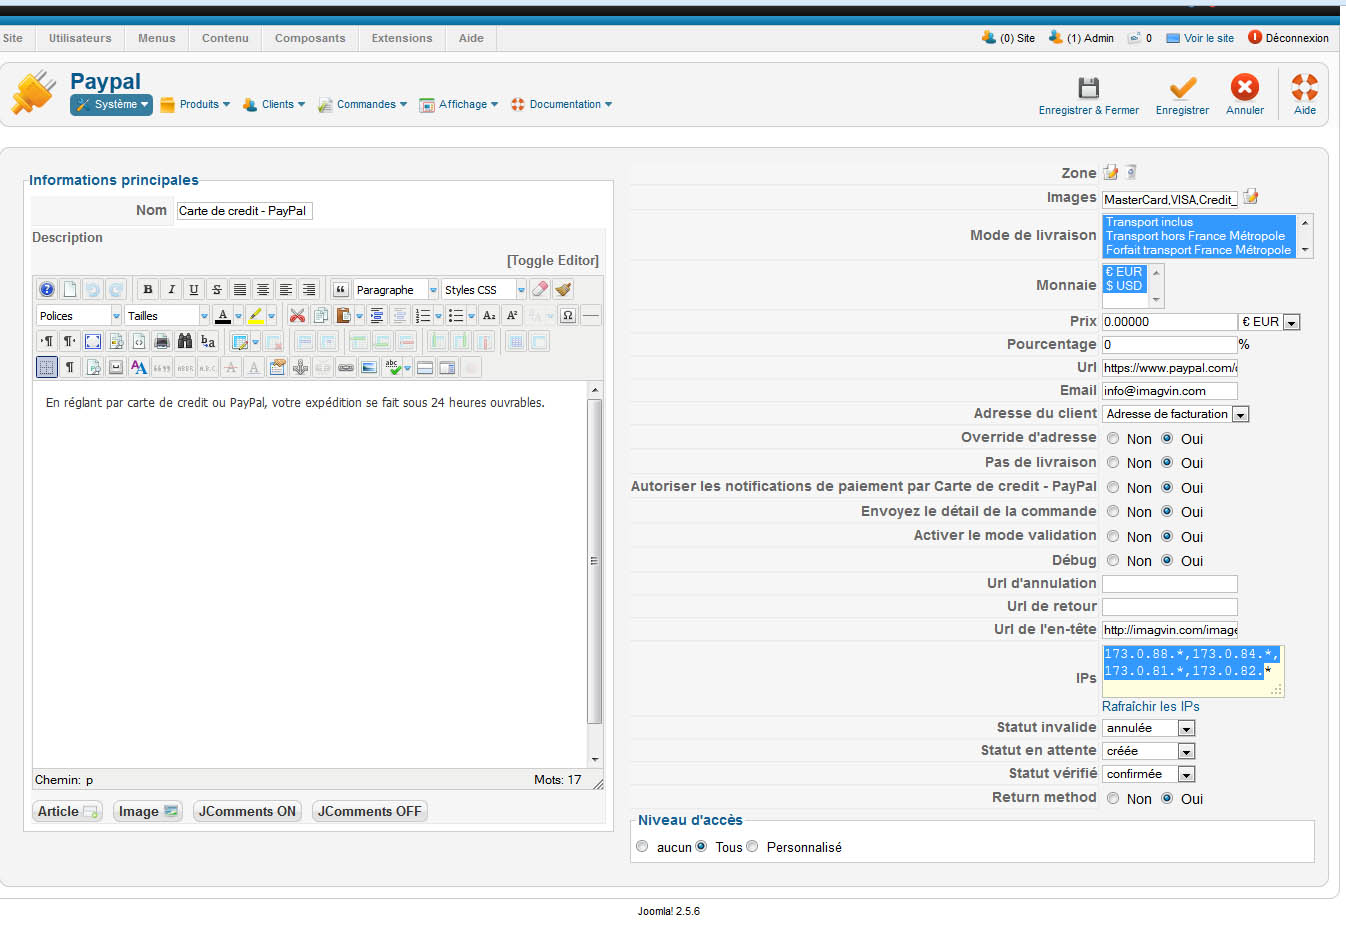Insert anchor with anchor icon
1346x930 pixels.
(300, 367)
